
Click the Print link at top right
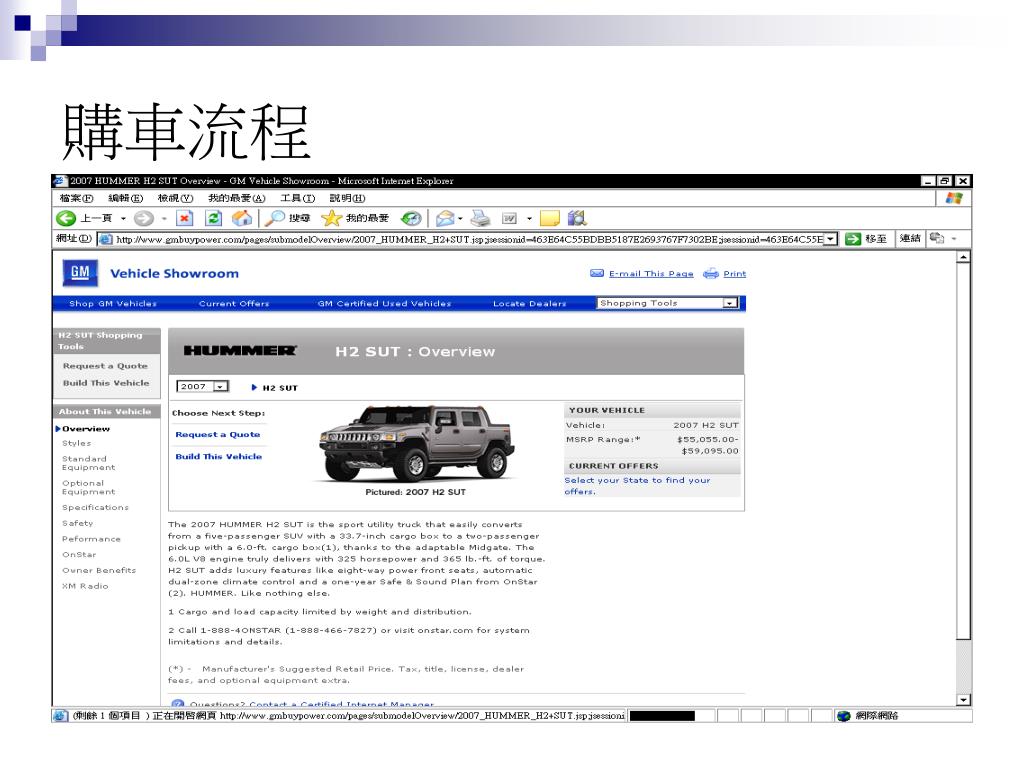click(735, 274)
